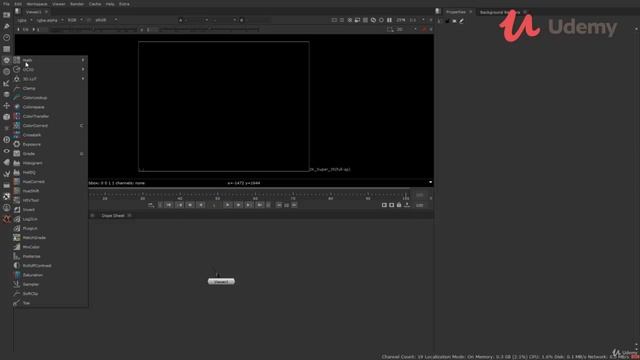Image resolution: width=640 pixels, height=360 pixels.
Task: Click the PLogLin node icon
Action: (x=17, y=228)
